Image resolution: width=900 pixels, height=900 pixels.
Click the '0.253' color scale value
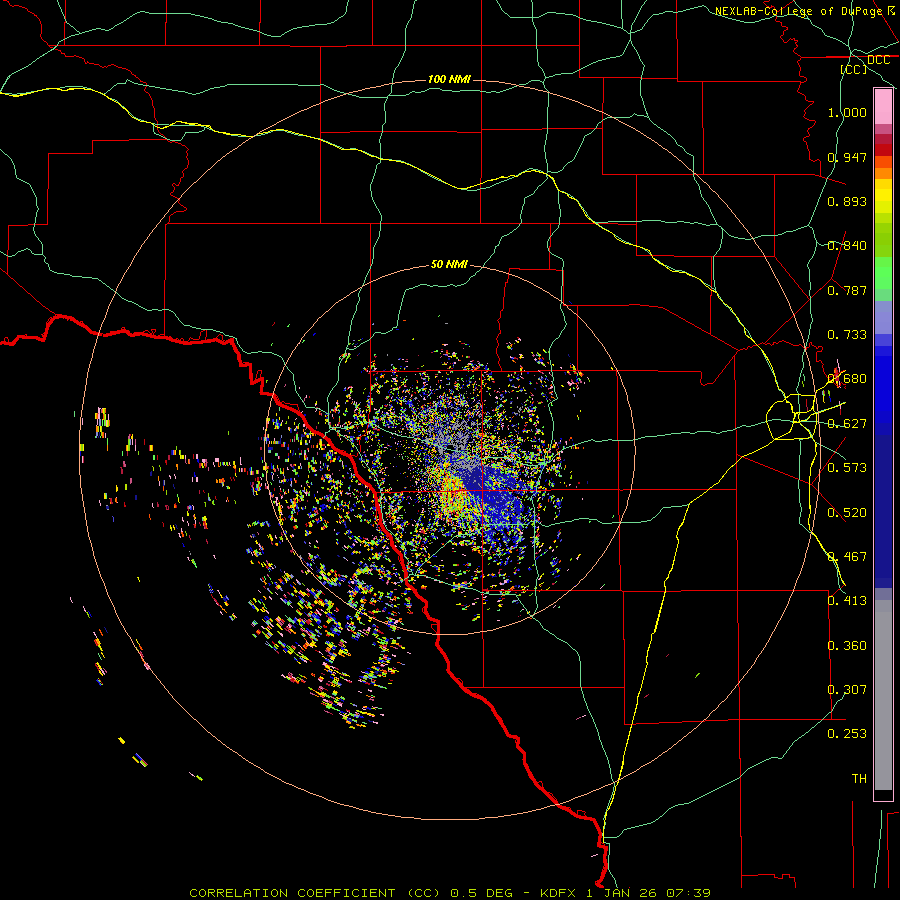(847, 734)
